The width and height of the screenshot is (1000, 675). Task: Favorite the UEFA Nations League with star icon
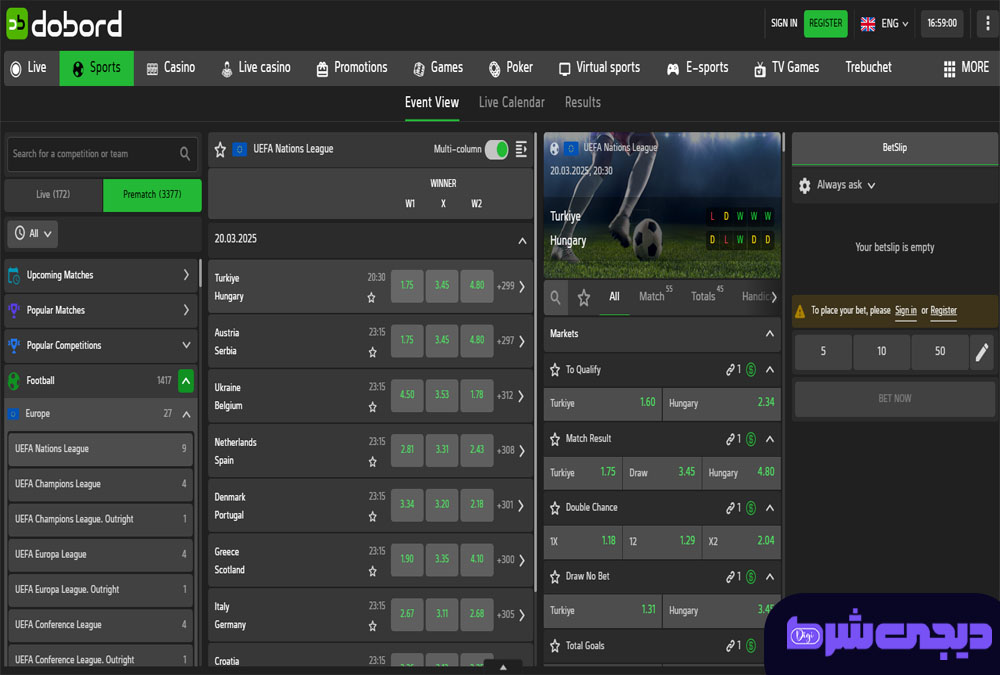tap(220, 150)
